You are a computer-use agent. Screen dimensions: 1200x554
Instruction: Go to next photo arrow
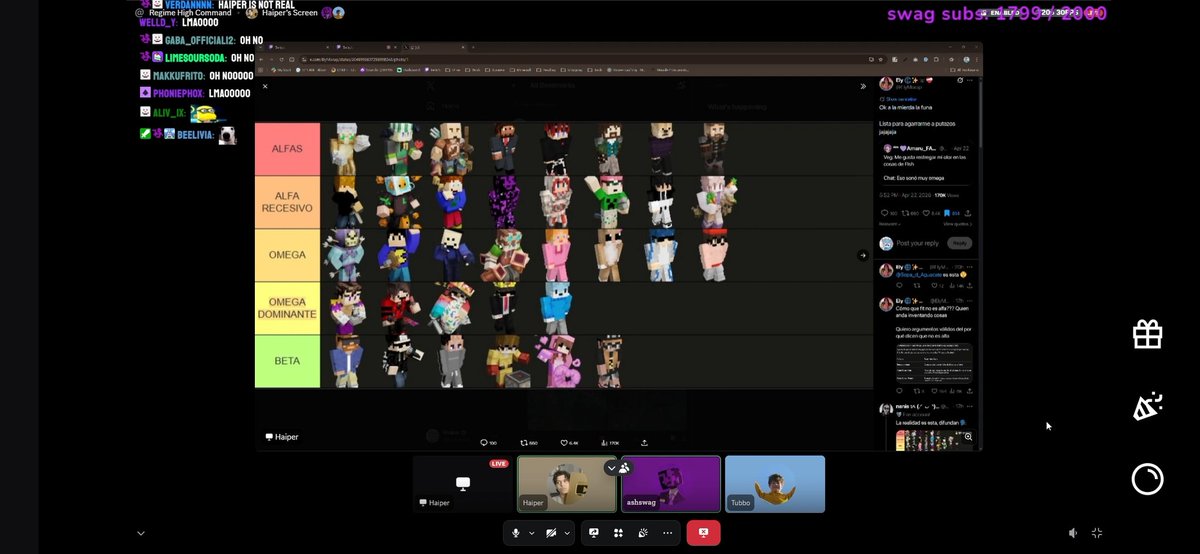pos(863,255)
